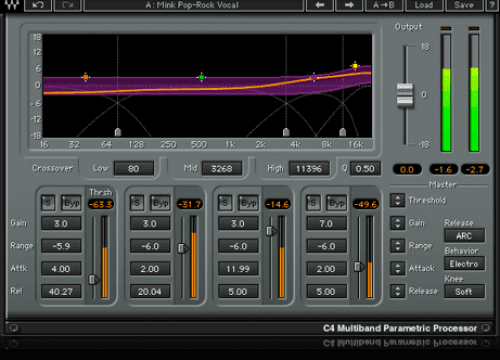This screenshot has height=360, width=500.
Task: Copy setup with the A→B button
Action: click(384, 5)
